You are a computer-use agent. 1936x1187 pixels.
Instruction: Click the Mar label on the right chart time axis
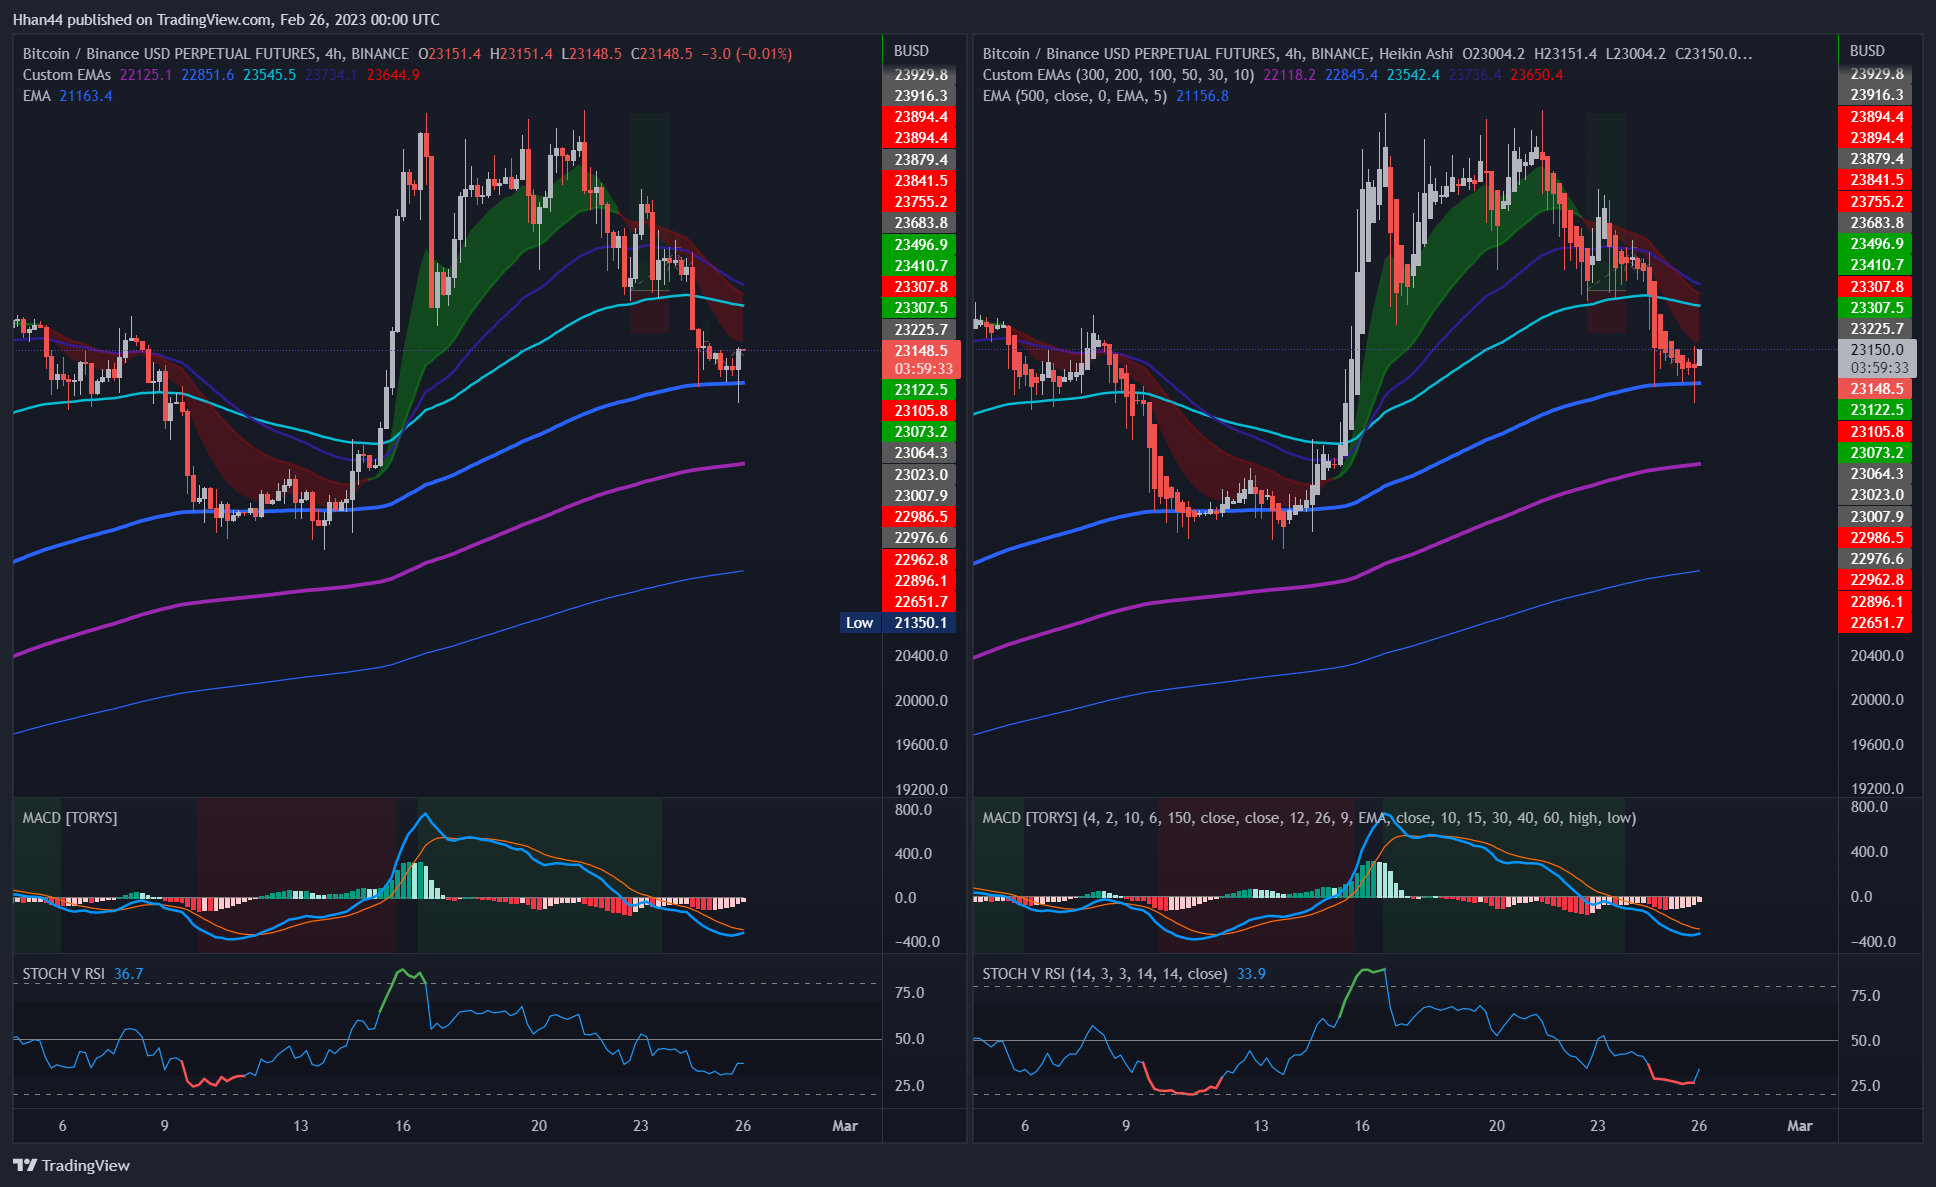1800,1126
